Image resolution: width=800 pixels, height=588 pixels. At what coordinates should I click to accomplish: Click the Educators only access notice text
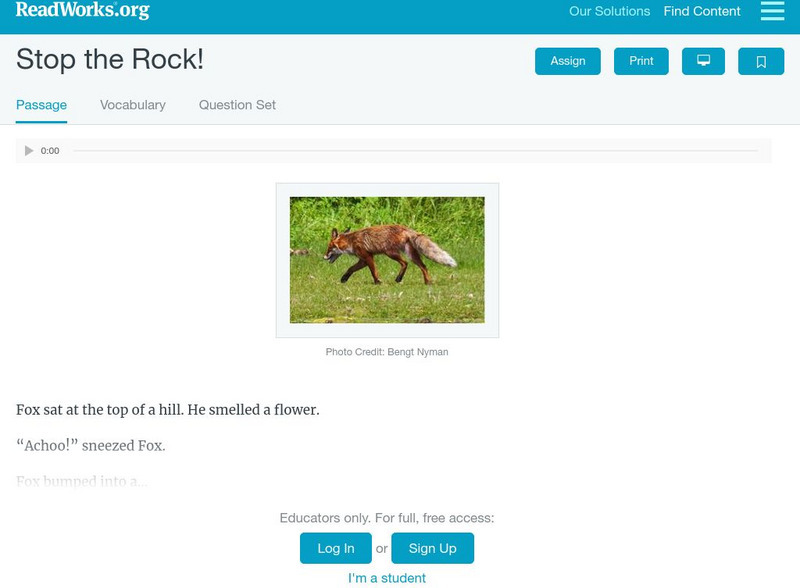[x=387, y=518]
